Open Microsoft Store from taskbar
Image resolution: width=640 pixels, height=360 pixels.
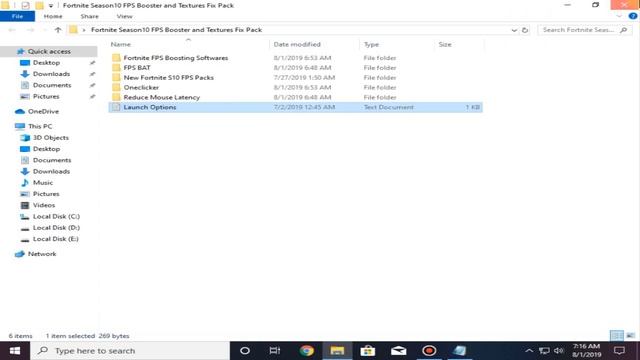[x=368, y=351]
